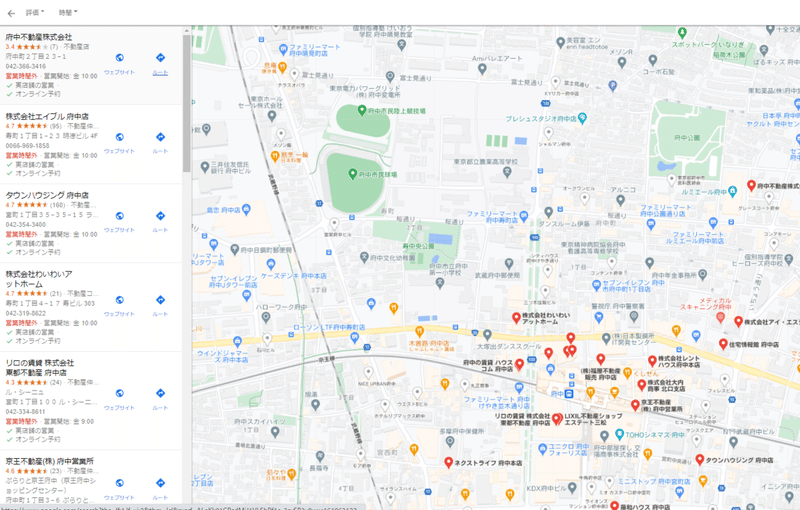Open website icon for 府中不動産株式会社
The height and width of the screenshot is (510, 800).
[119, 58]
